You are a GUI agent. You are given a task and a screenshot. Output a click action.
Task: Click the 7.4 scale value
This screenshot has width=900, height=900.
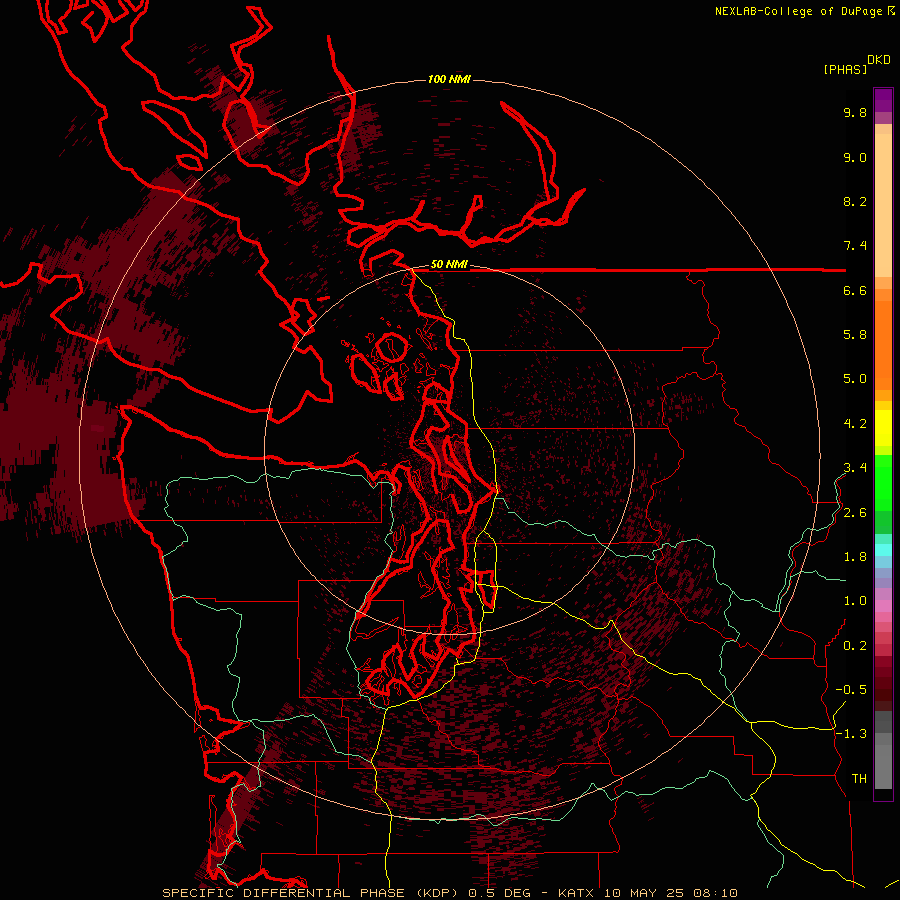pyautogui.click(x=855, y=246)
